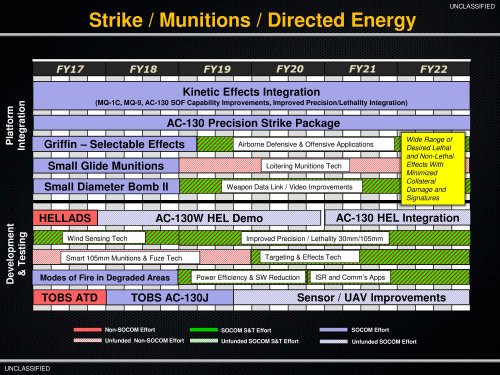Click the red Non-SOCOM Effort legend swatch
The width and height of the screenshot is (500, 375).
[88, 330]
